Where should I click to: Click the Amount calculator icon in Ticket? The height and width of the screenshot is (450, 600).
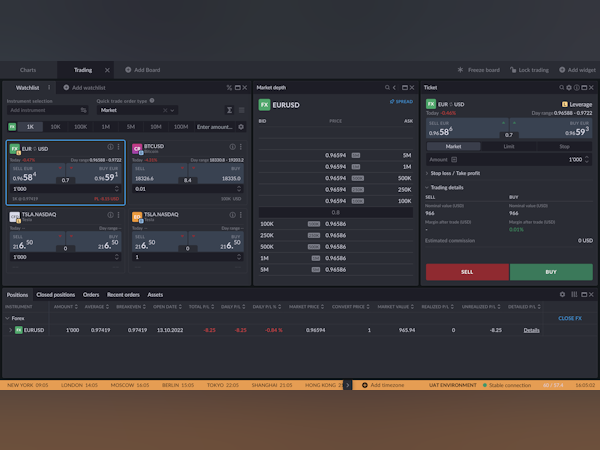[454, 160]
